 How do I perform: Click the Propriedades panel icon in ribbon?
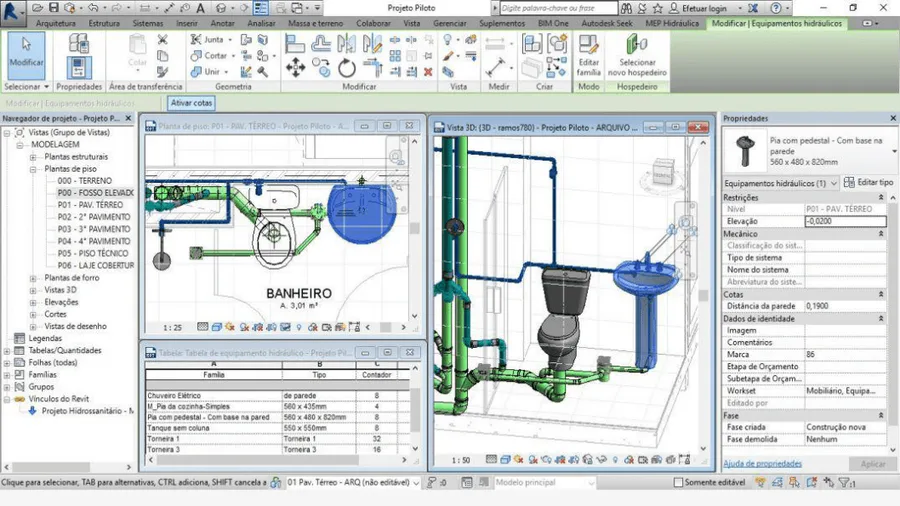pos(79,67)
